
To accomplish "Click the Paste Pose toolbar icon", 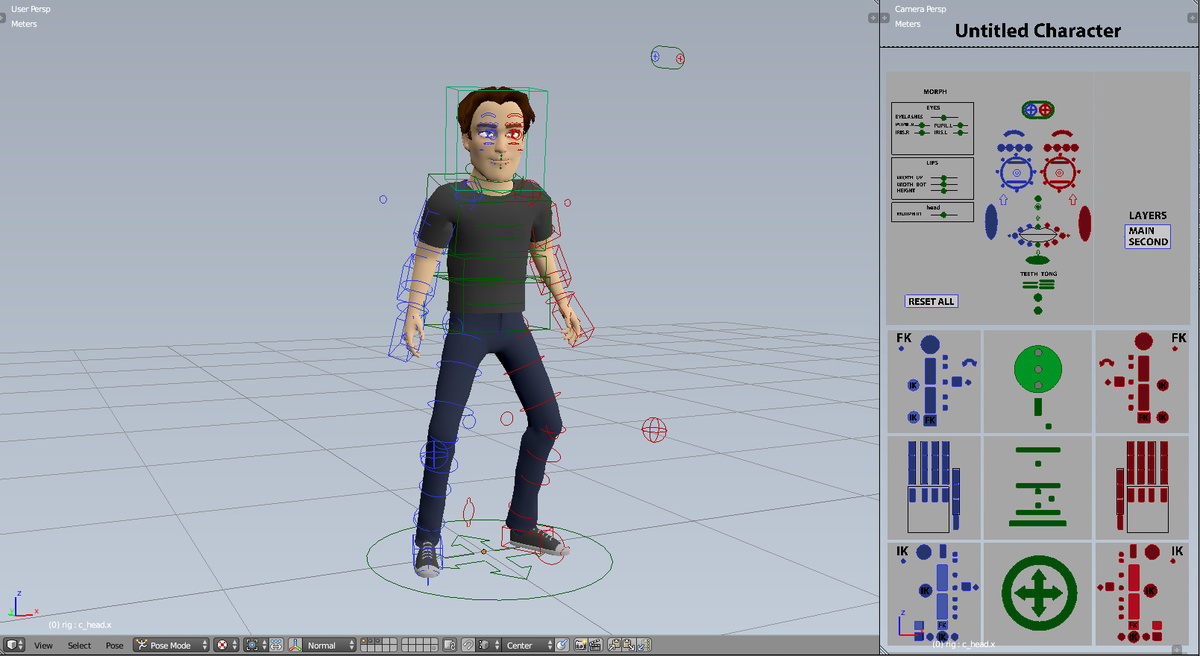I will [x=627, y=645].
